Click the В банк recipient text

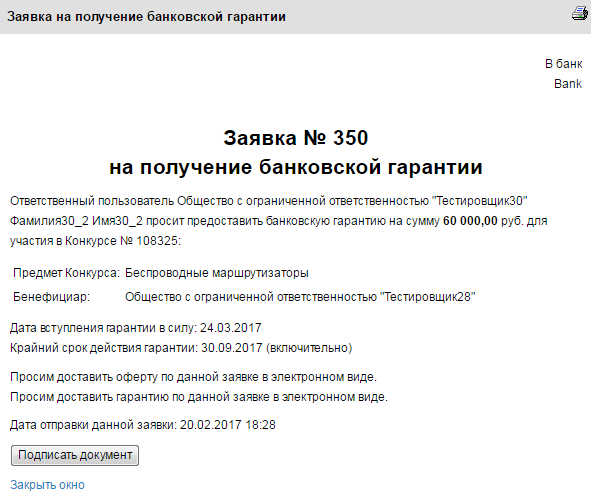(x=563, y=64)
